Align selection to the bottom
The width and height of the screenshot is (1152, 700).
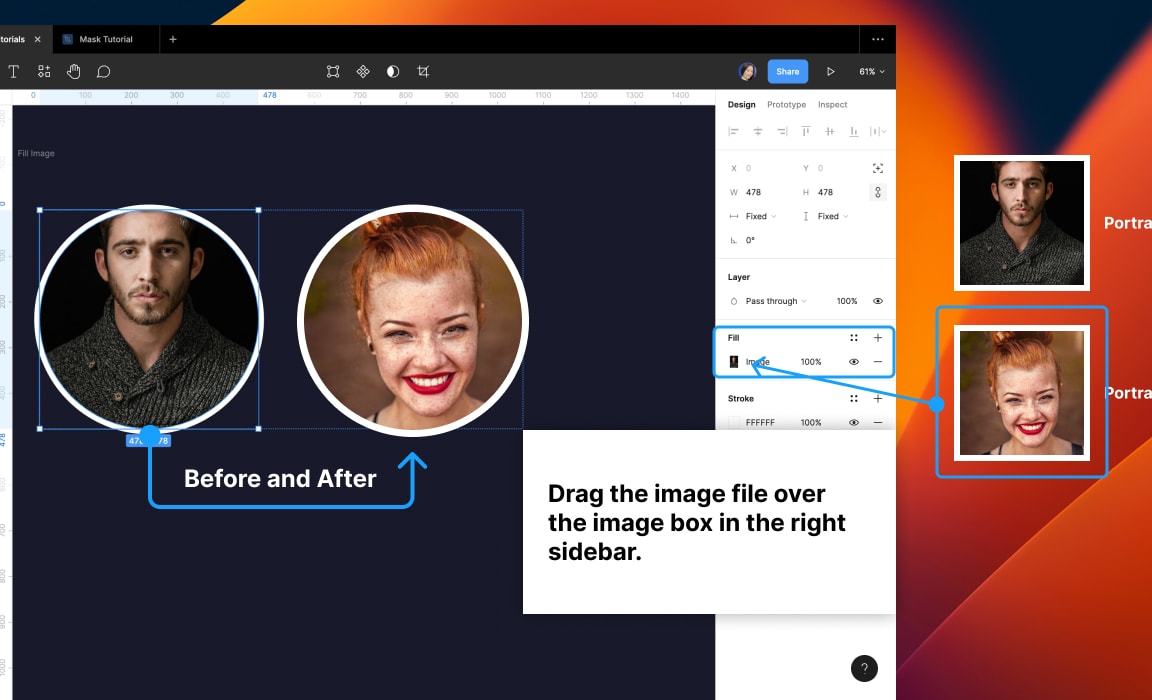click(x=854, y=131)
